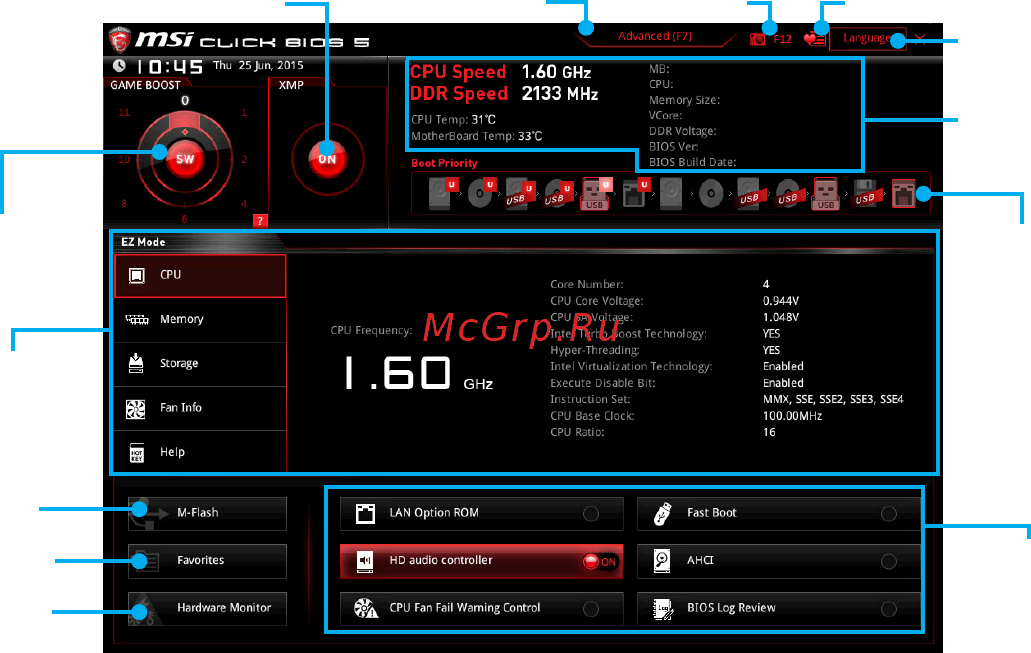This screenshot has height=653, width=1031.
Task: Take a screenshot with the F12 camera icon
Action: click(757, 39)
